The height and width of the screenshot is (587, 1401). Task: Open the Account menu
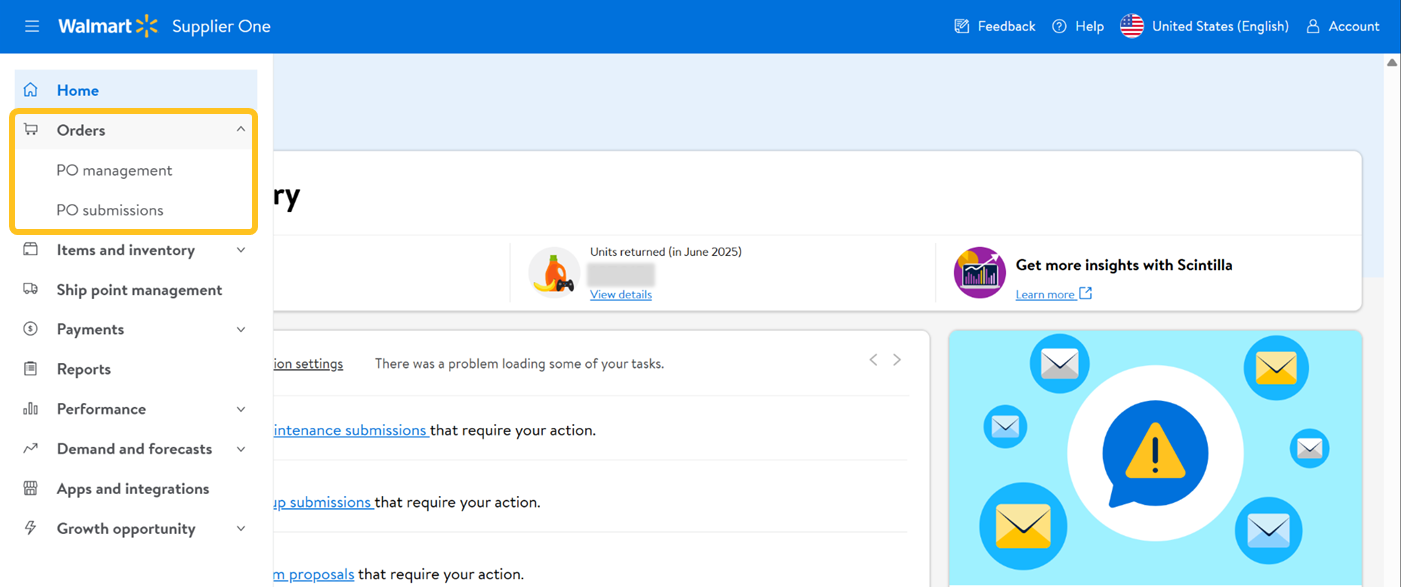coord(1343,26)
